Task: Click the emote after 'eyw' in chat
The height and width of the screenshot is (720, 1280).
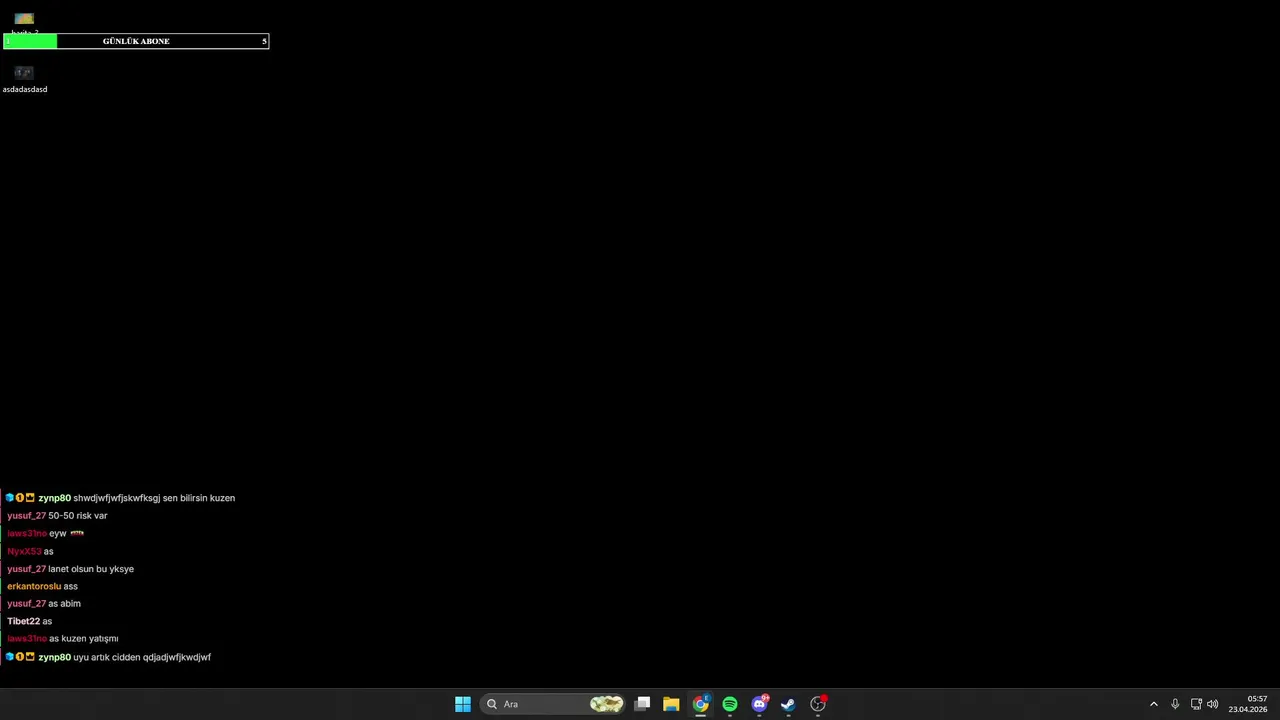Action: 77,533
